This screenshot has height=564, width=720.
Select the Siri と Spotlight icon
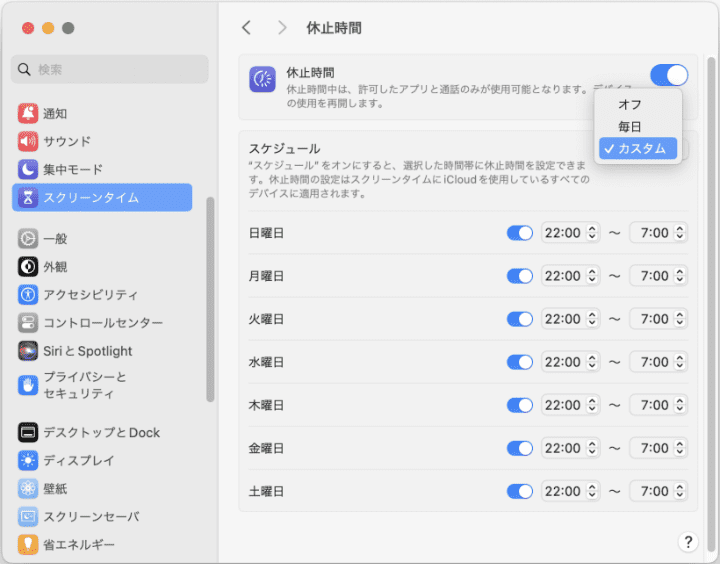click(x=28, y=351)
